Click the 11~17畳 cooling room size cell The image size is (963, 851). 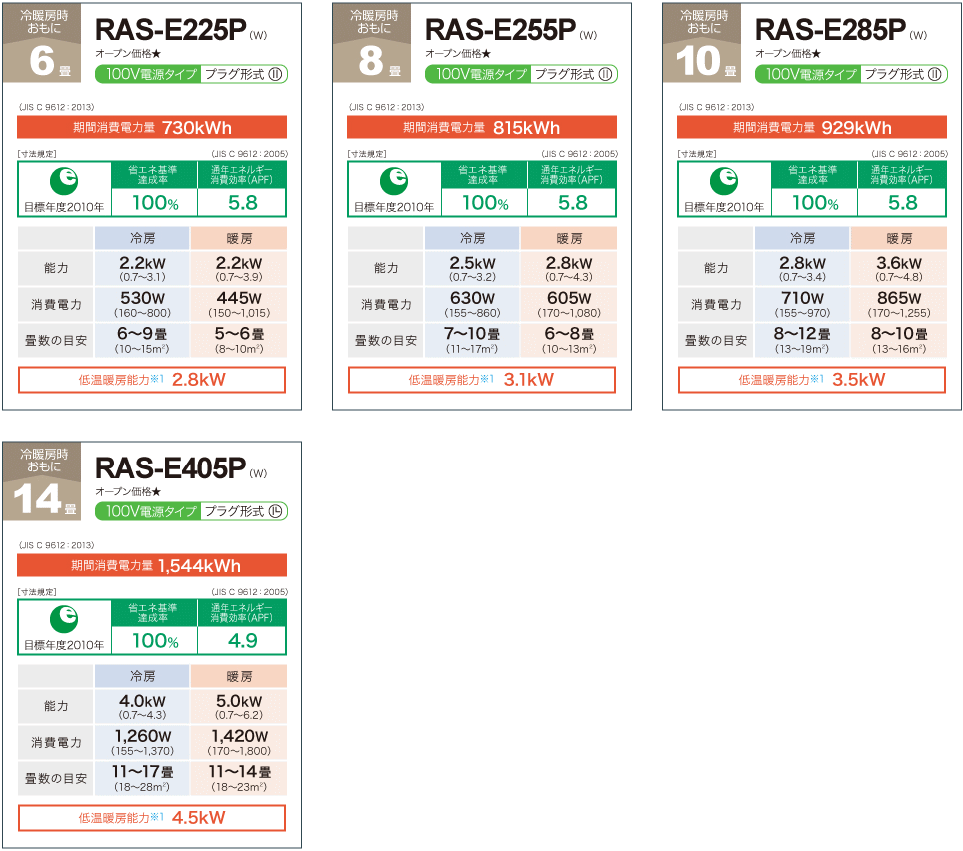coord(142,779)
